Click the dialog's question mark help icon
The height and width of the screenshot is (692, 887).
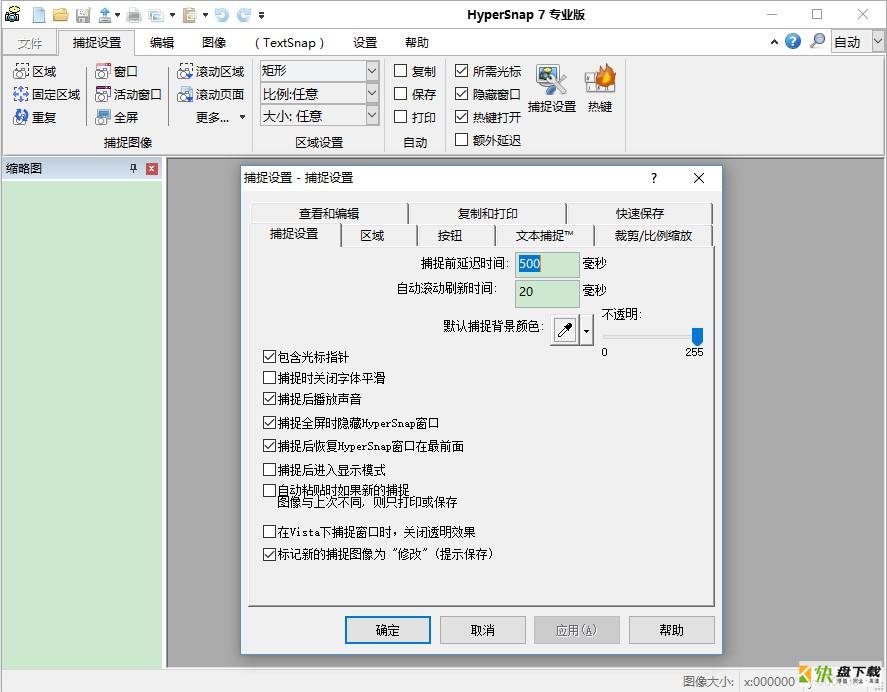pyautogui.click(x=654, y=178)
